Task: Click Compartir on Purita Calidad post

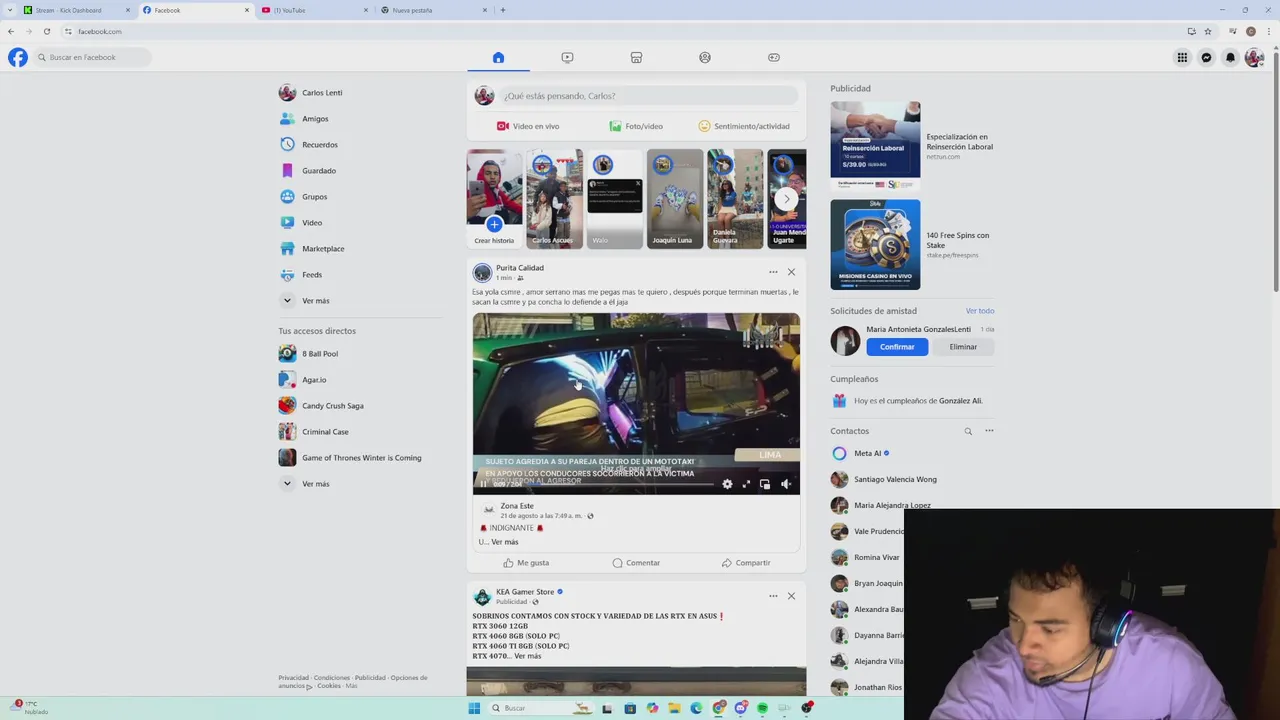Action: pyautogui.click(x=746, y=563)
